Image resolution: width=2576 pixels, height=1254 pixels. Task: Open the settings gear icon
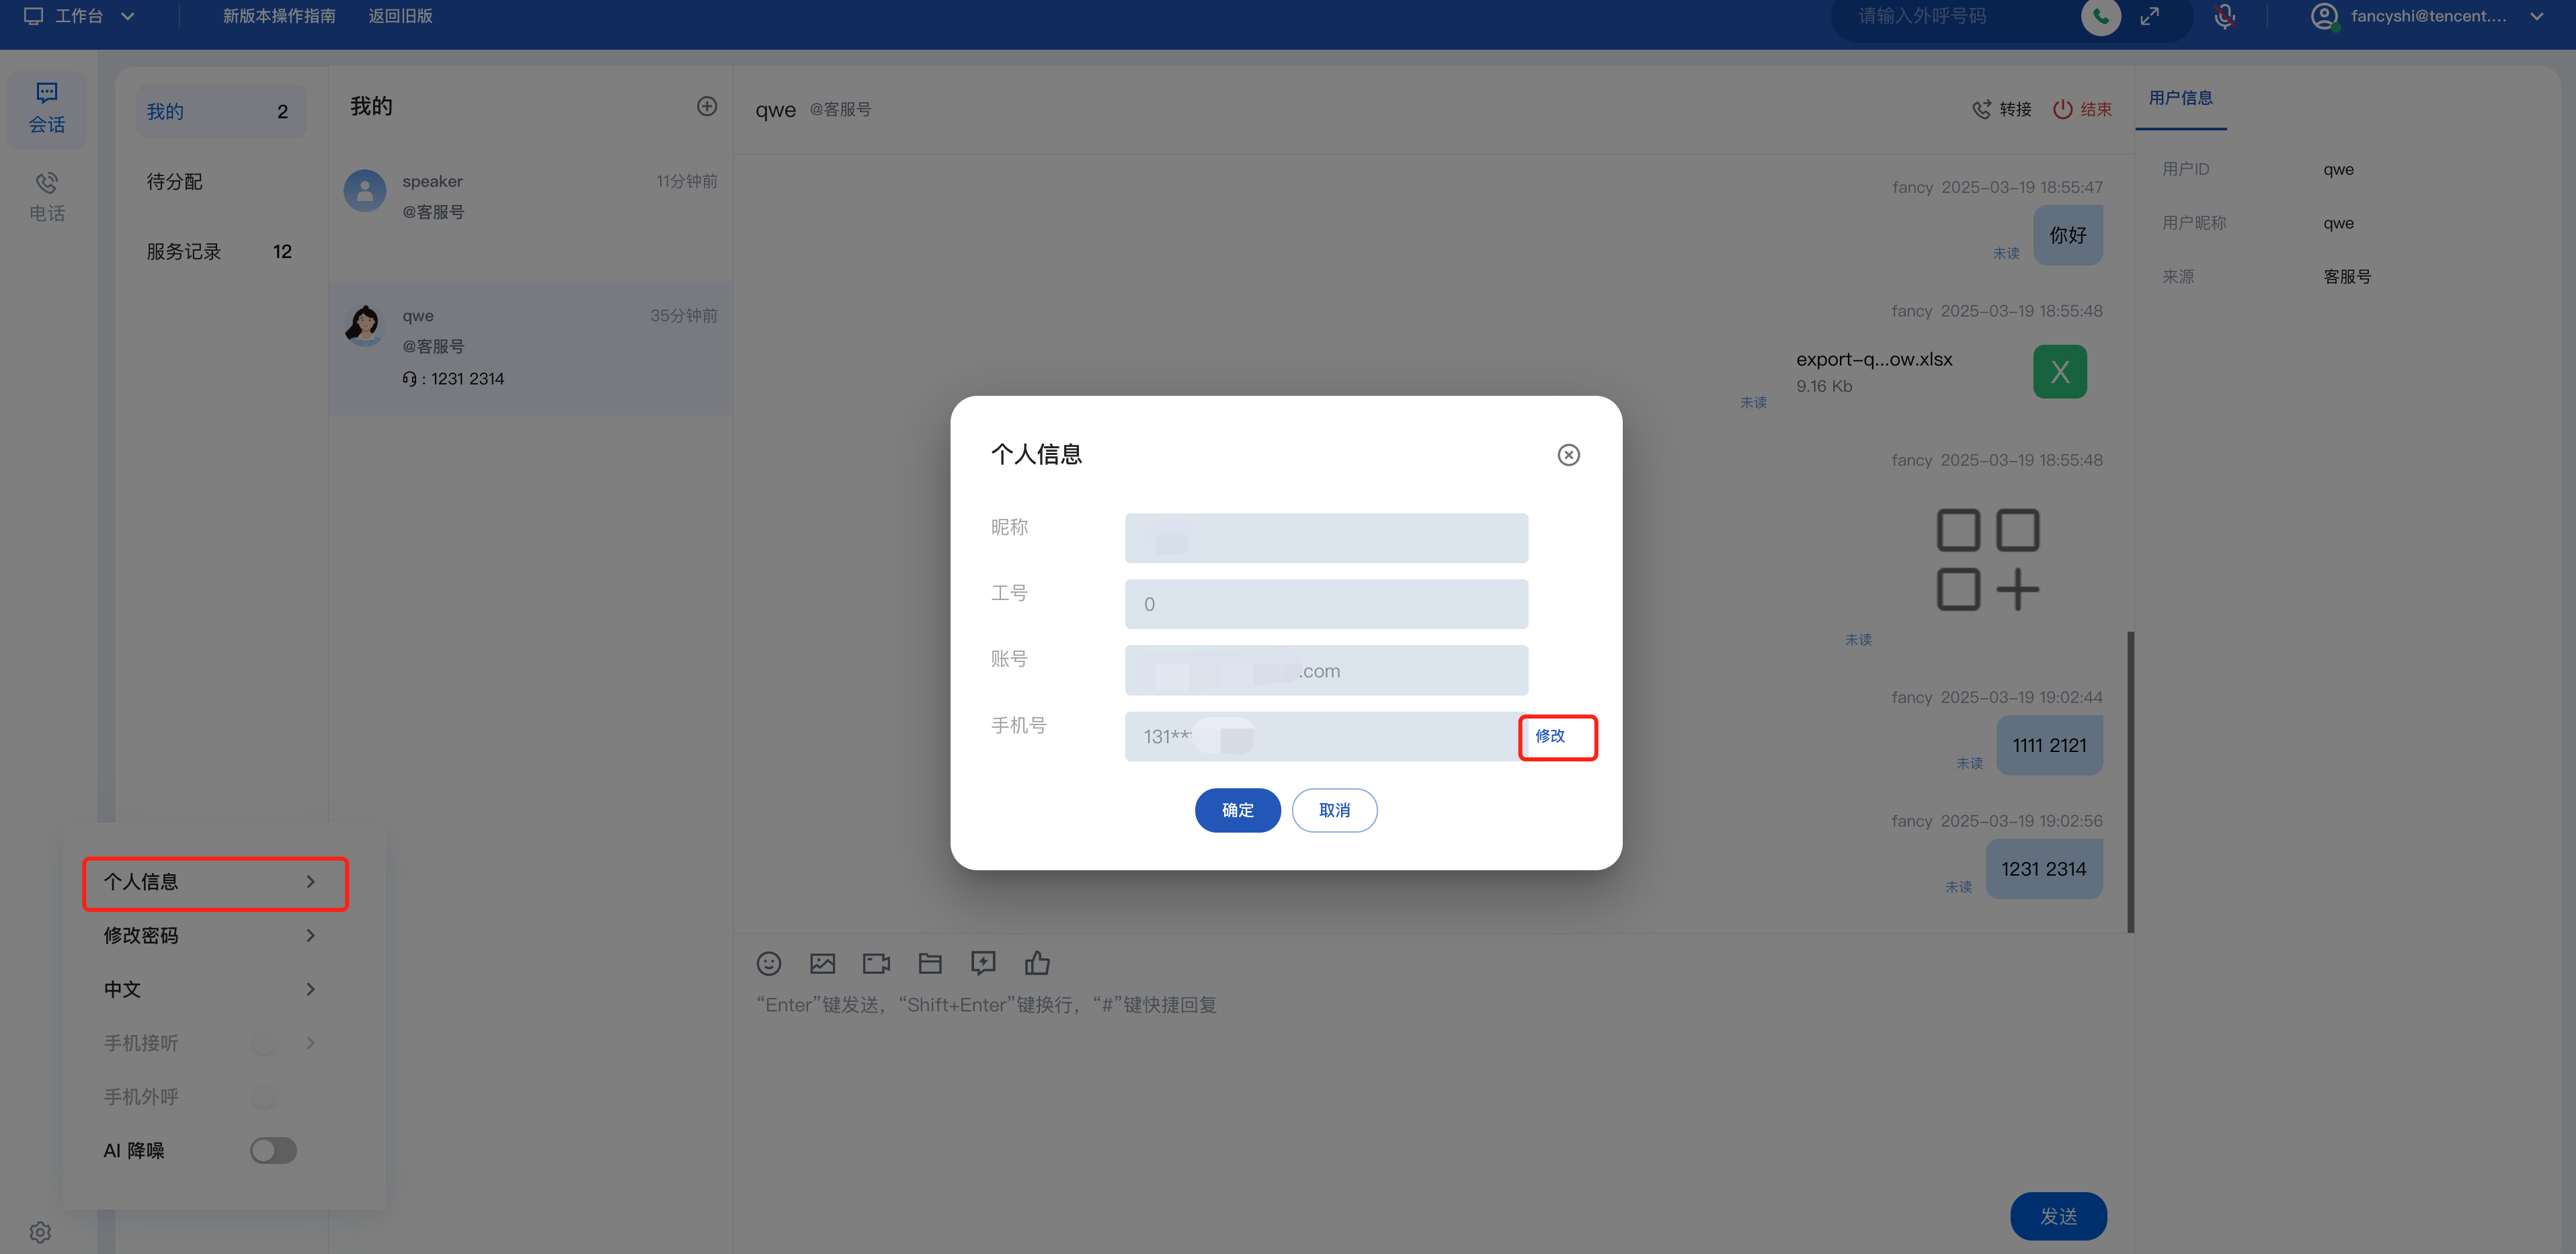pos(40,1232)
